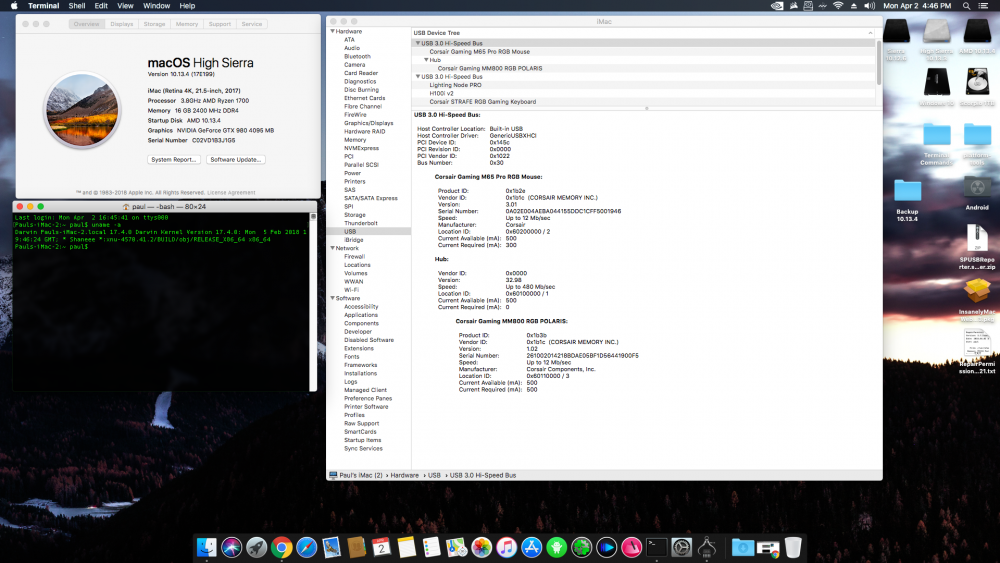Click USB Device Tree vertical scrollbar
The height and width of the screenshot is (563, 1000).
pos(879,64)
